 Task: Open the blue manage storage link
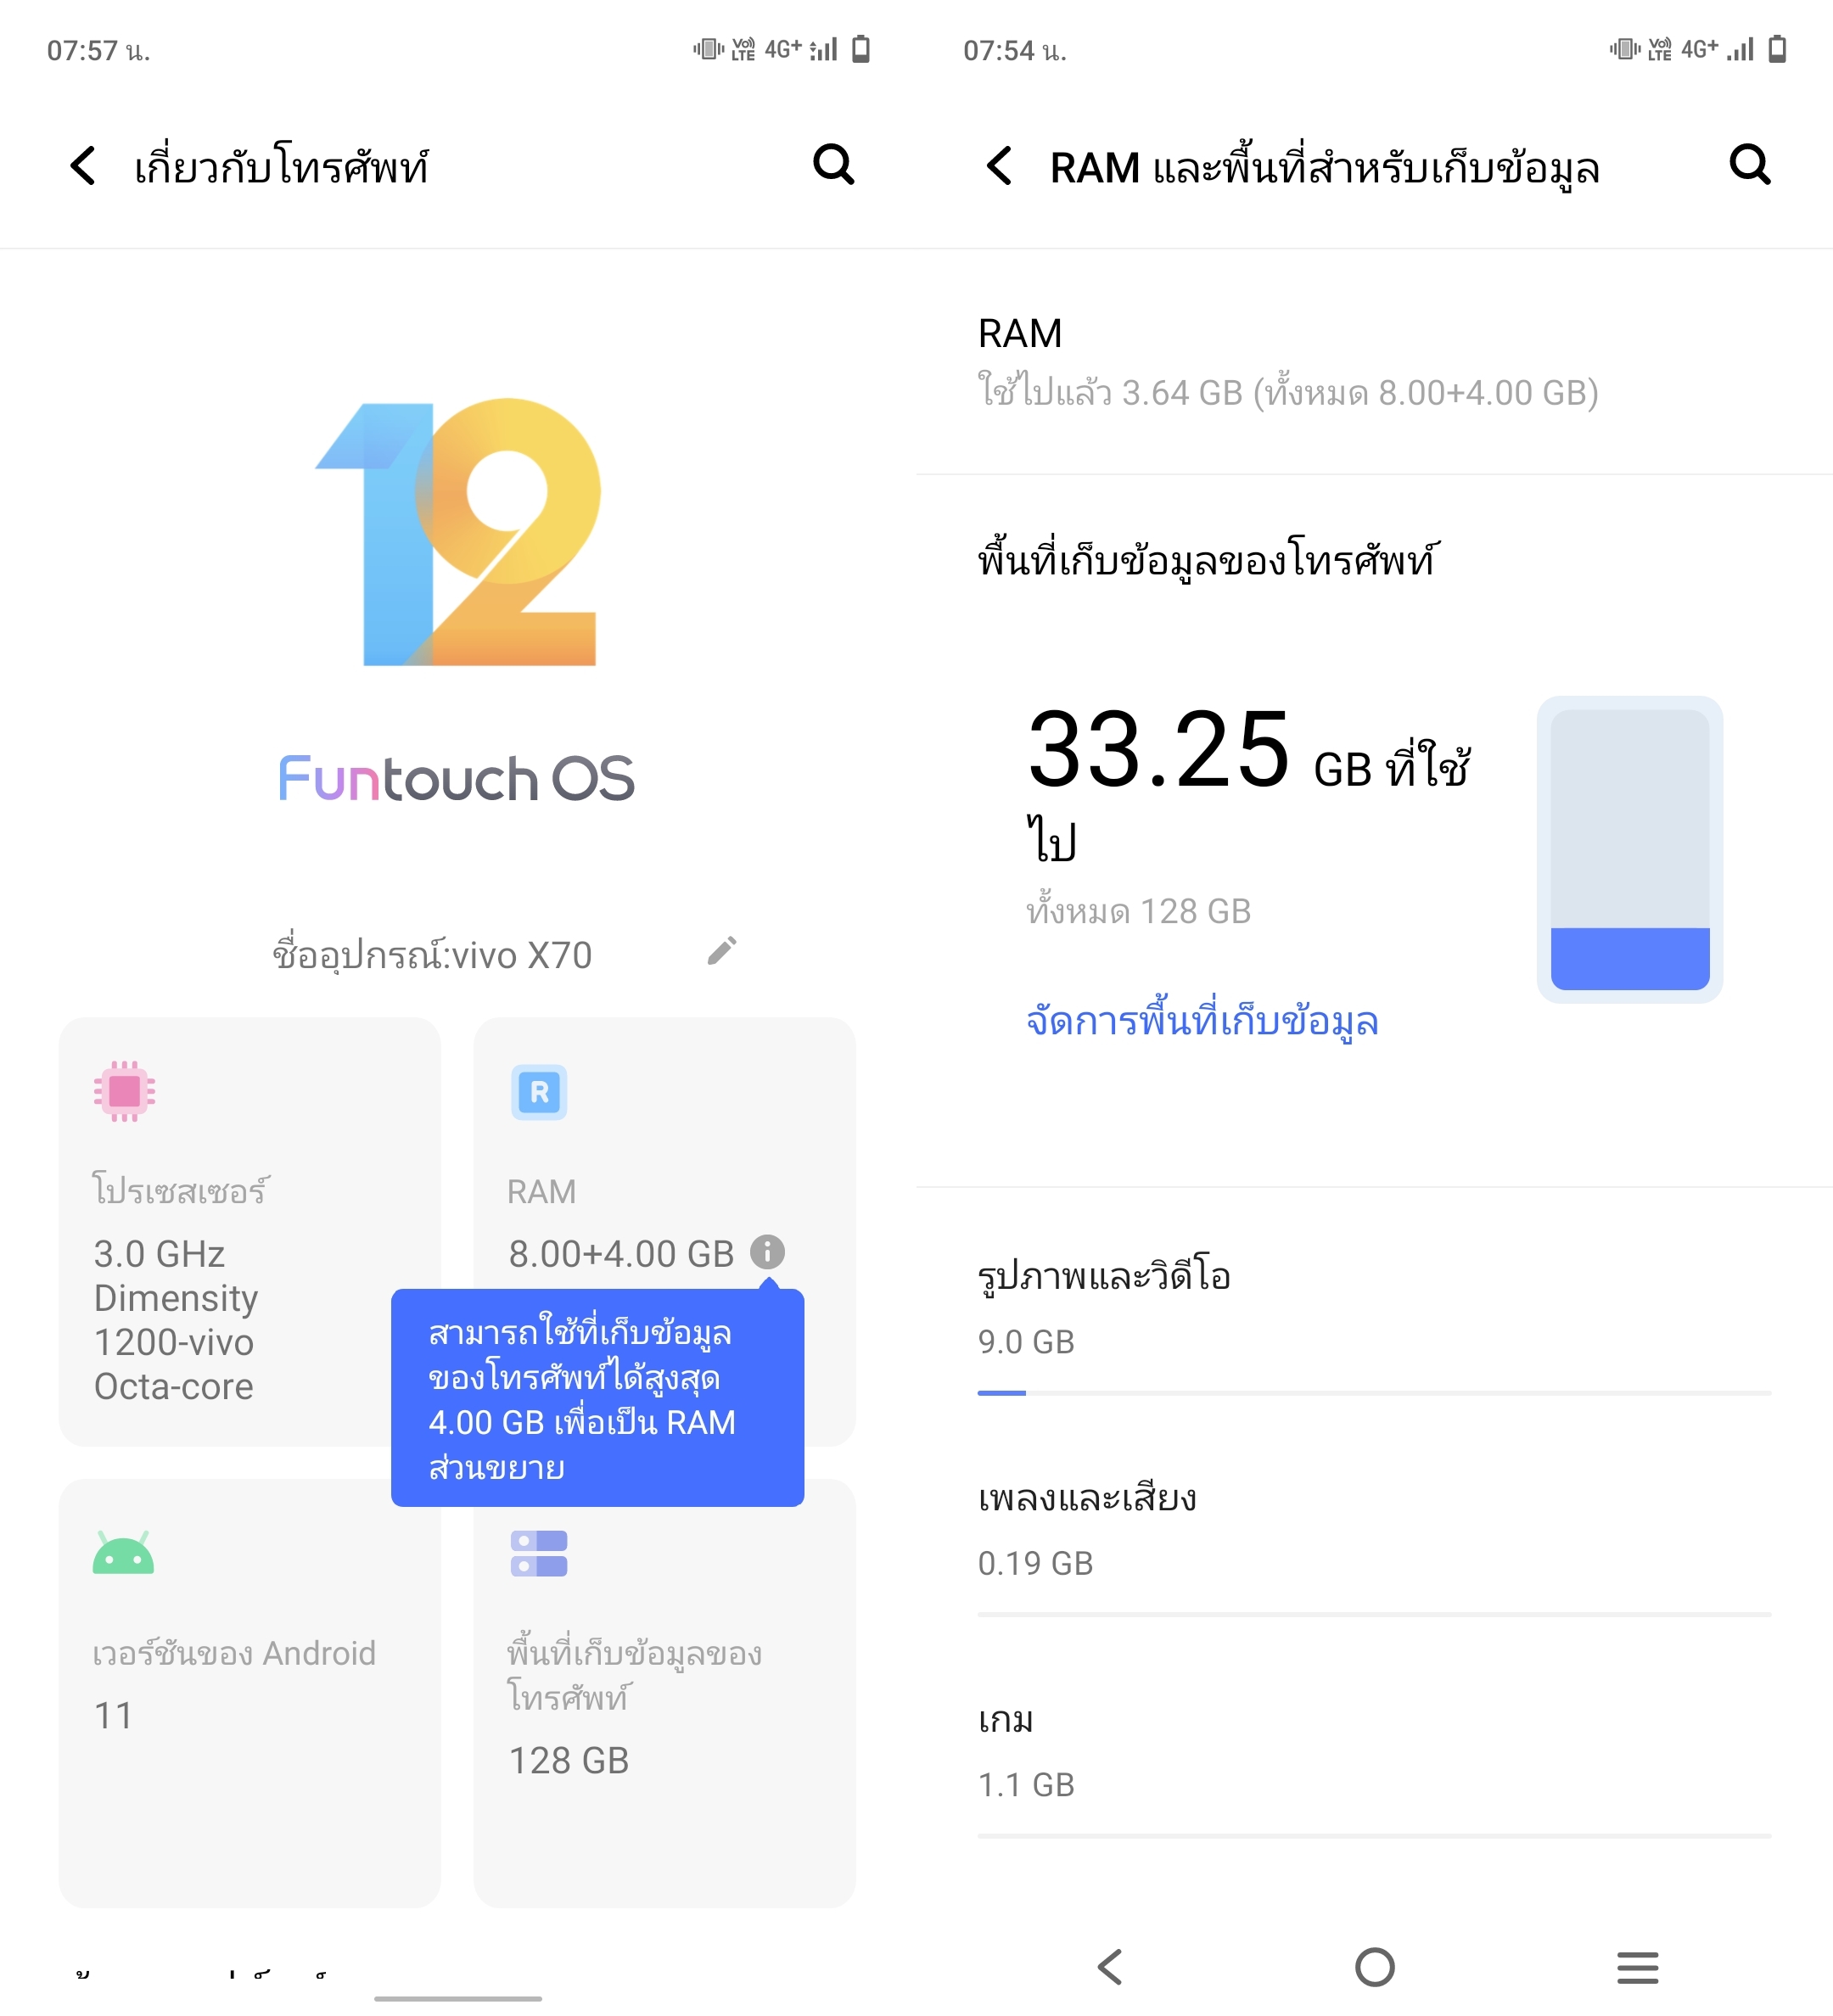pyautogui.click(x=1202, y=1022)
